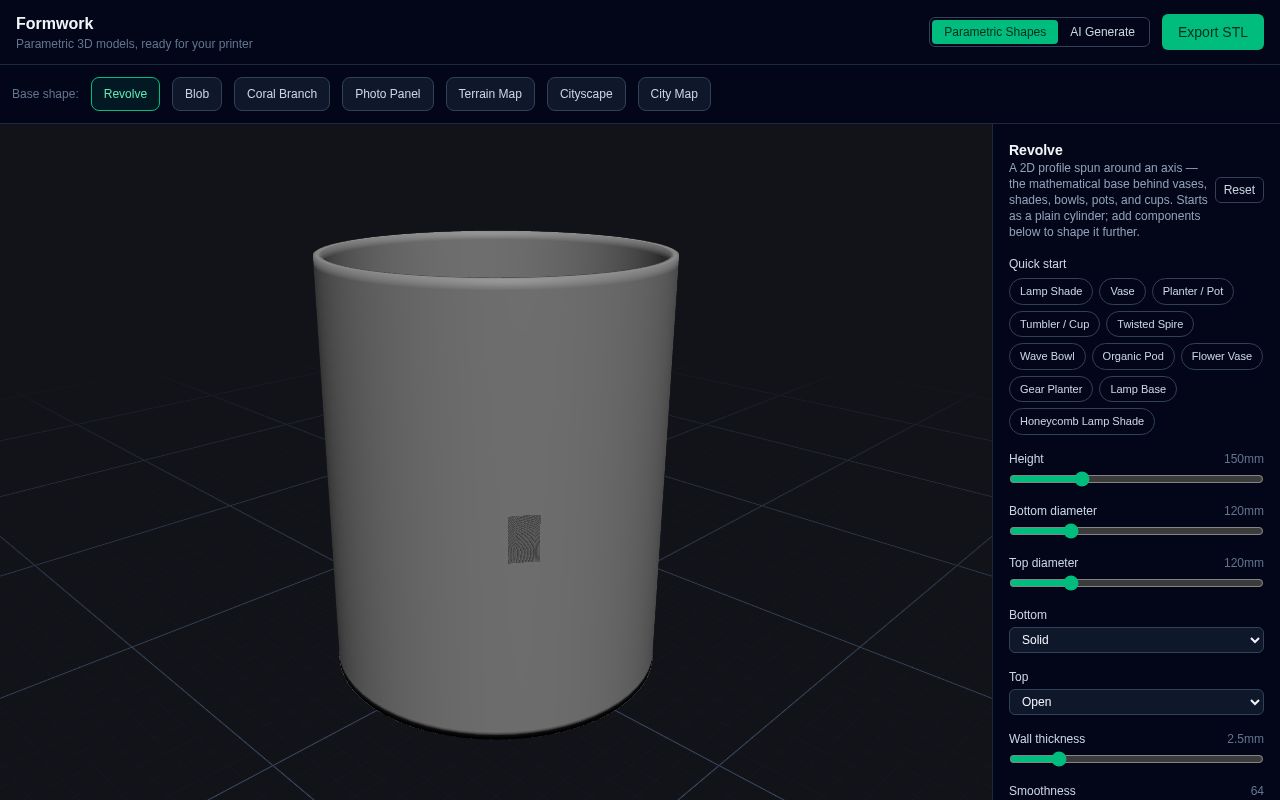1280x800 pixels.
Task: Switch to AI Generate mode
Action: coord(1102,32)
